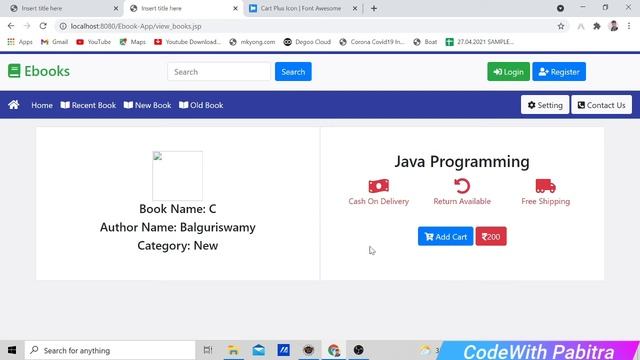The image size is (640, 360).
Task: Open the Home nav link
Action: click(x=42, y=105)
